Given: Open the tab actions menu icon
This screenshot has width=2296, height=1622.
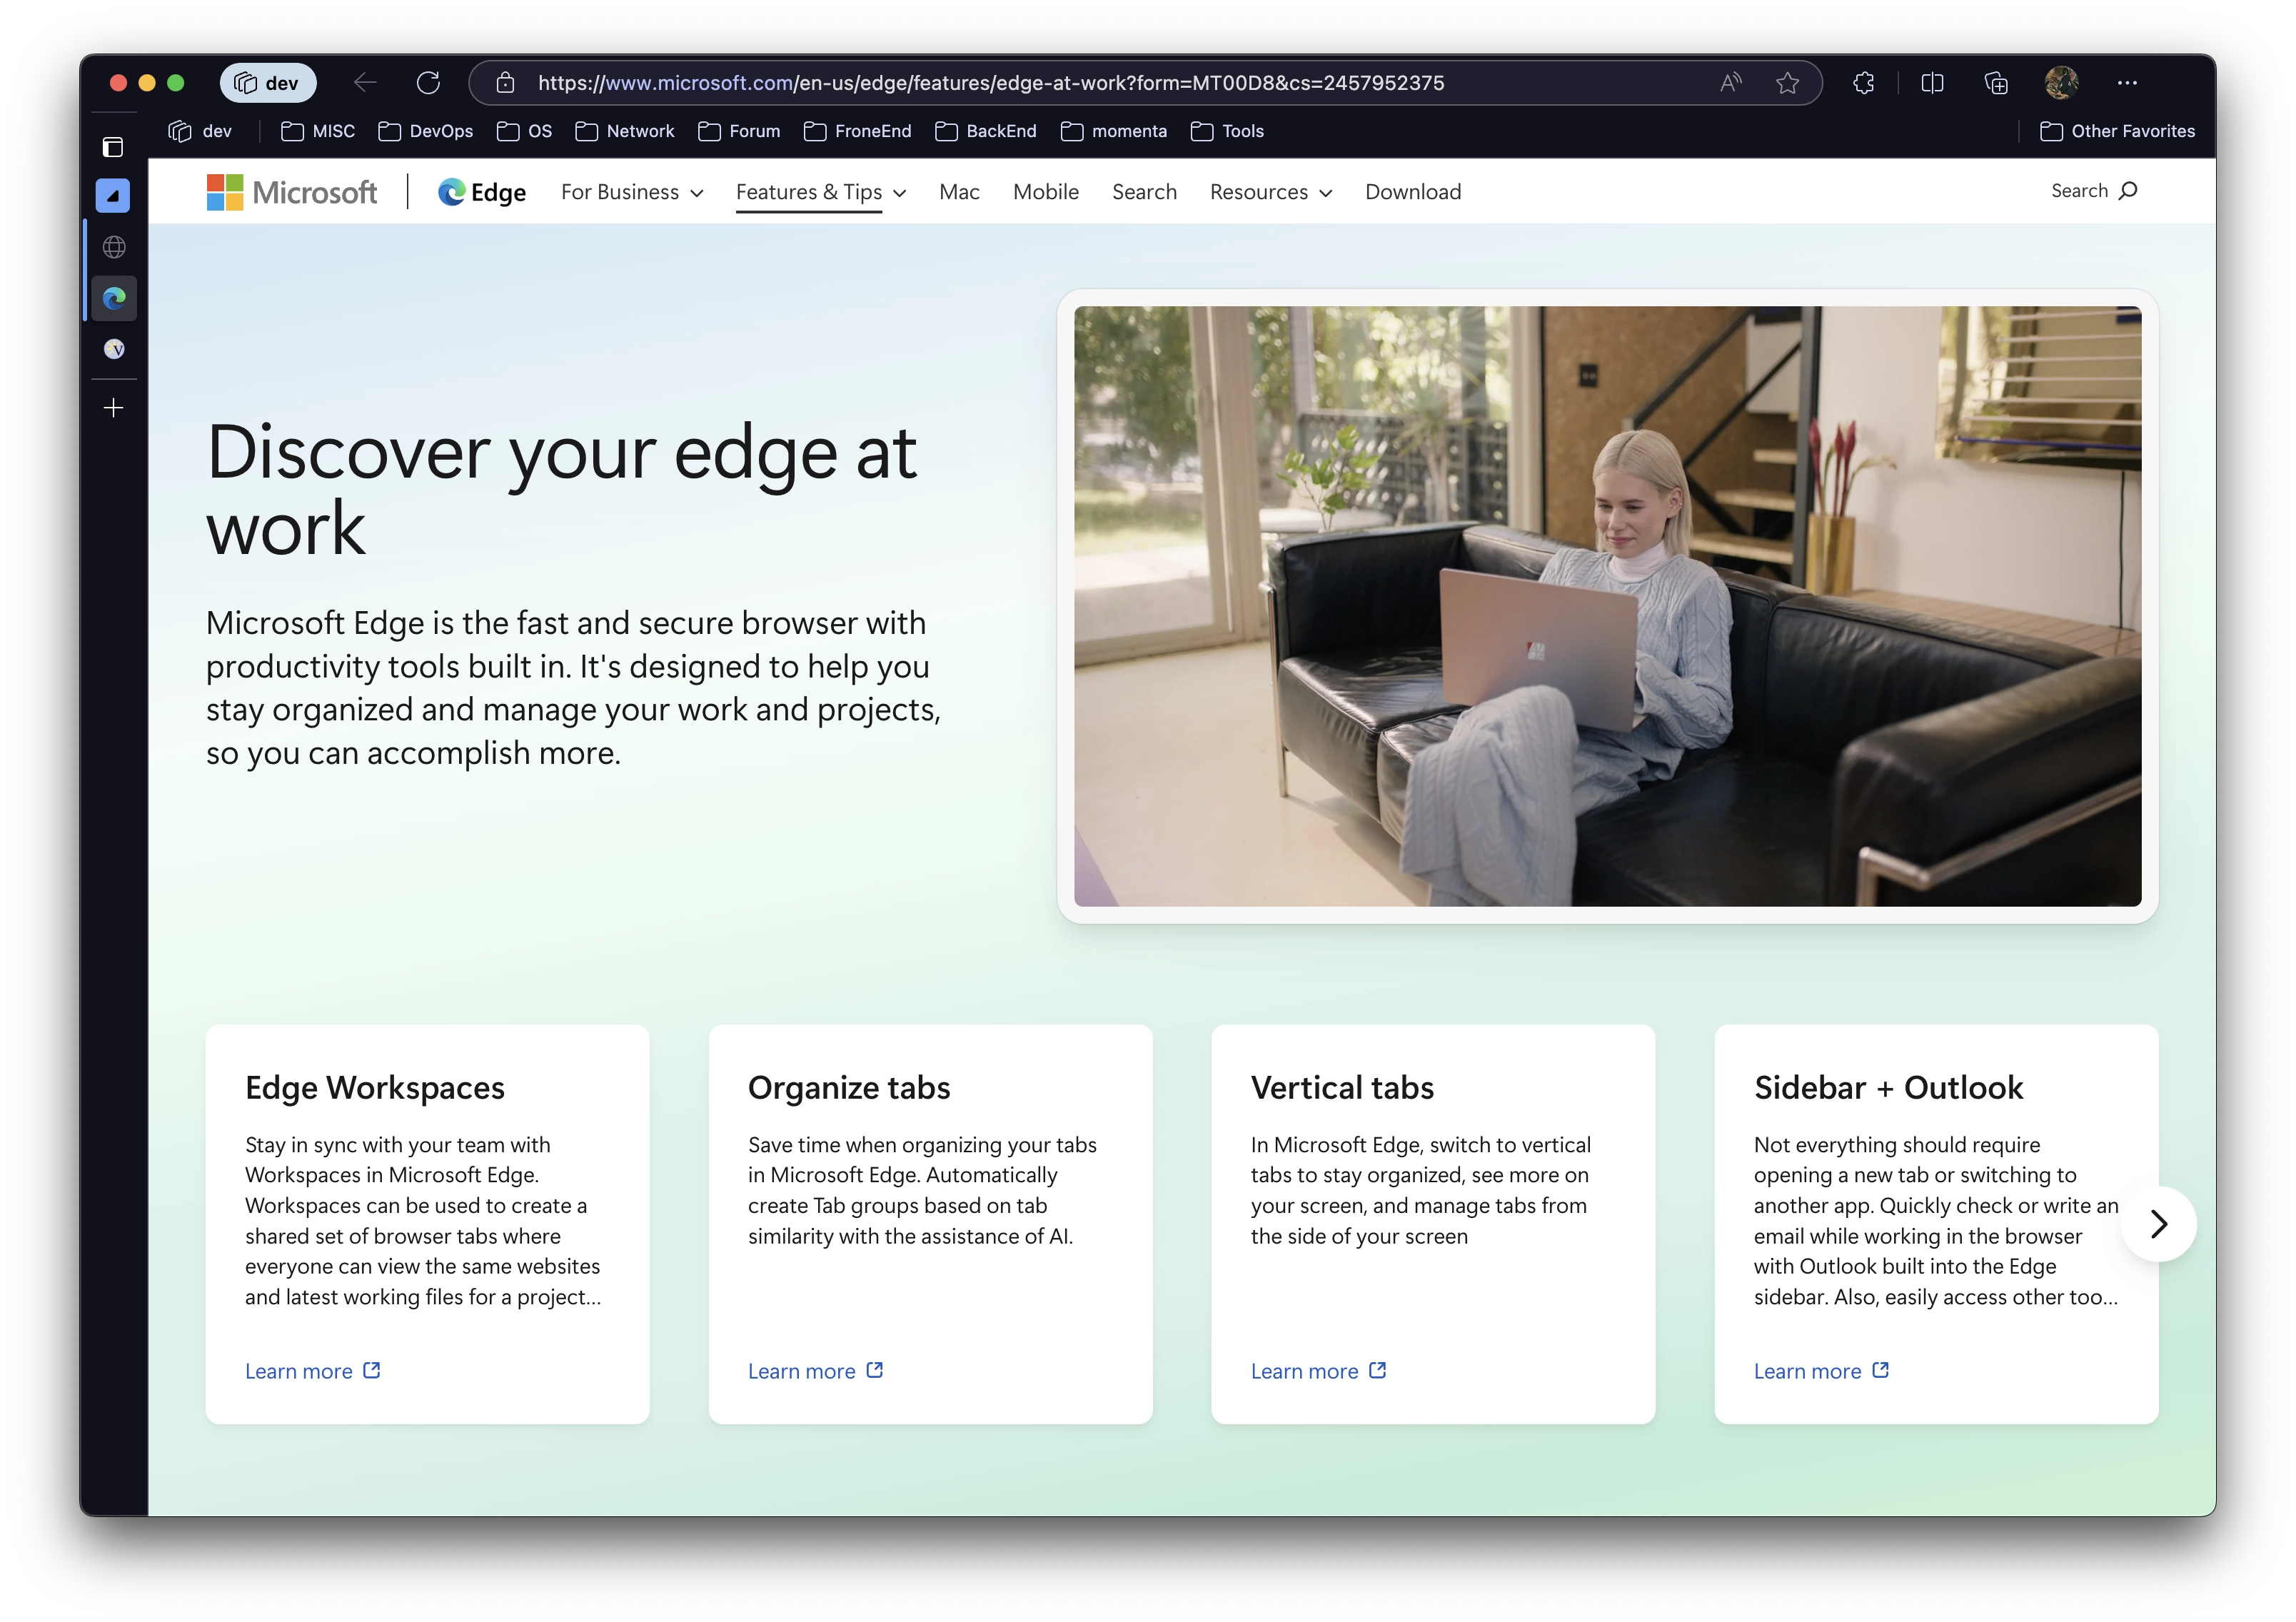Looking at the screenshot, I should (113, 147).
